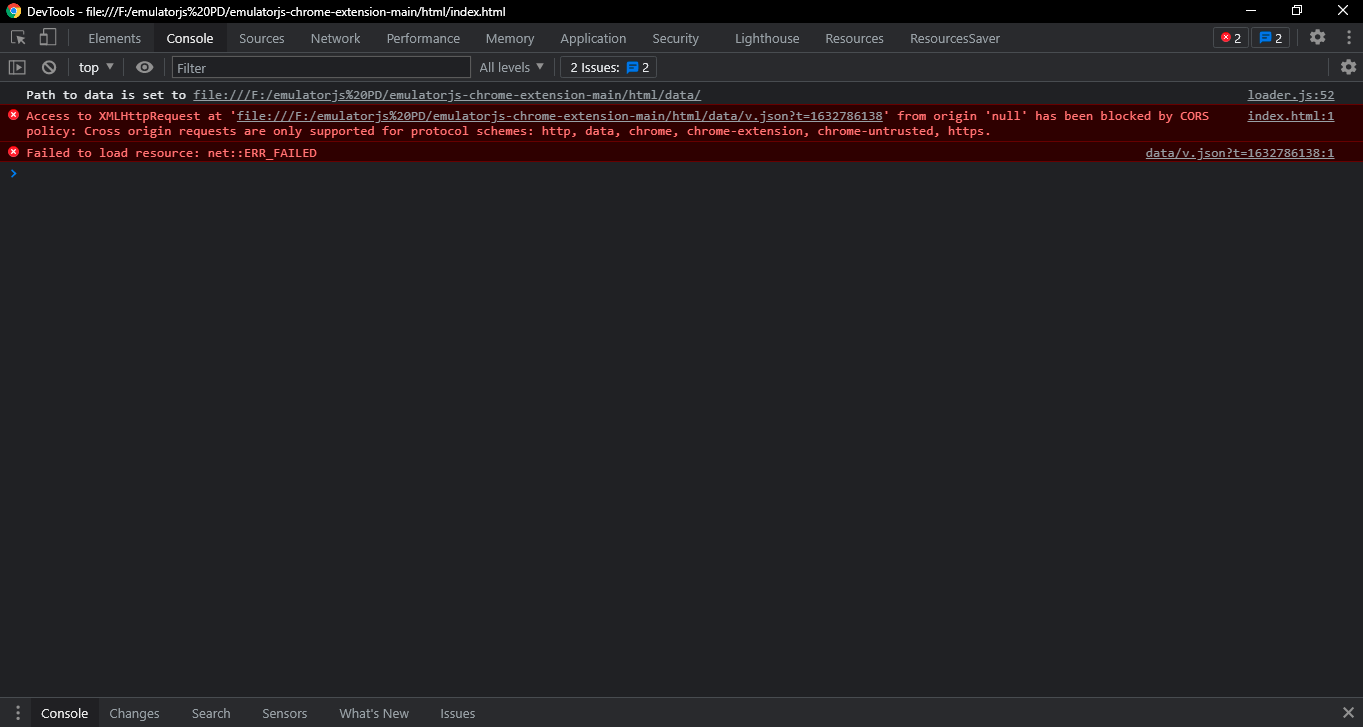Open console settings on the far right

[x=1348, y=67]
